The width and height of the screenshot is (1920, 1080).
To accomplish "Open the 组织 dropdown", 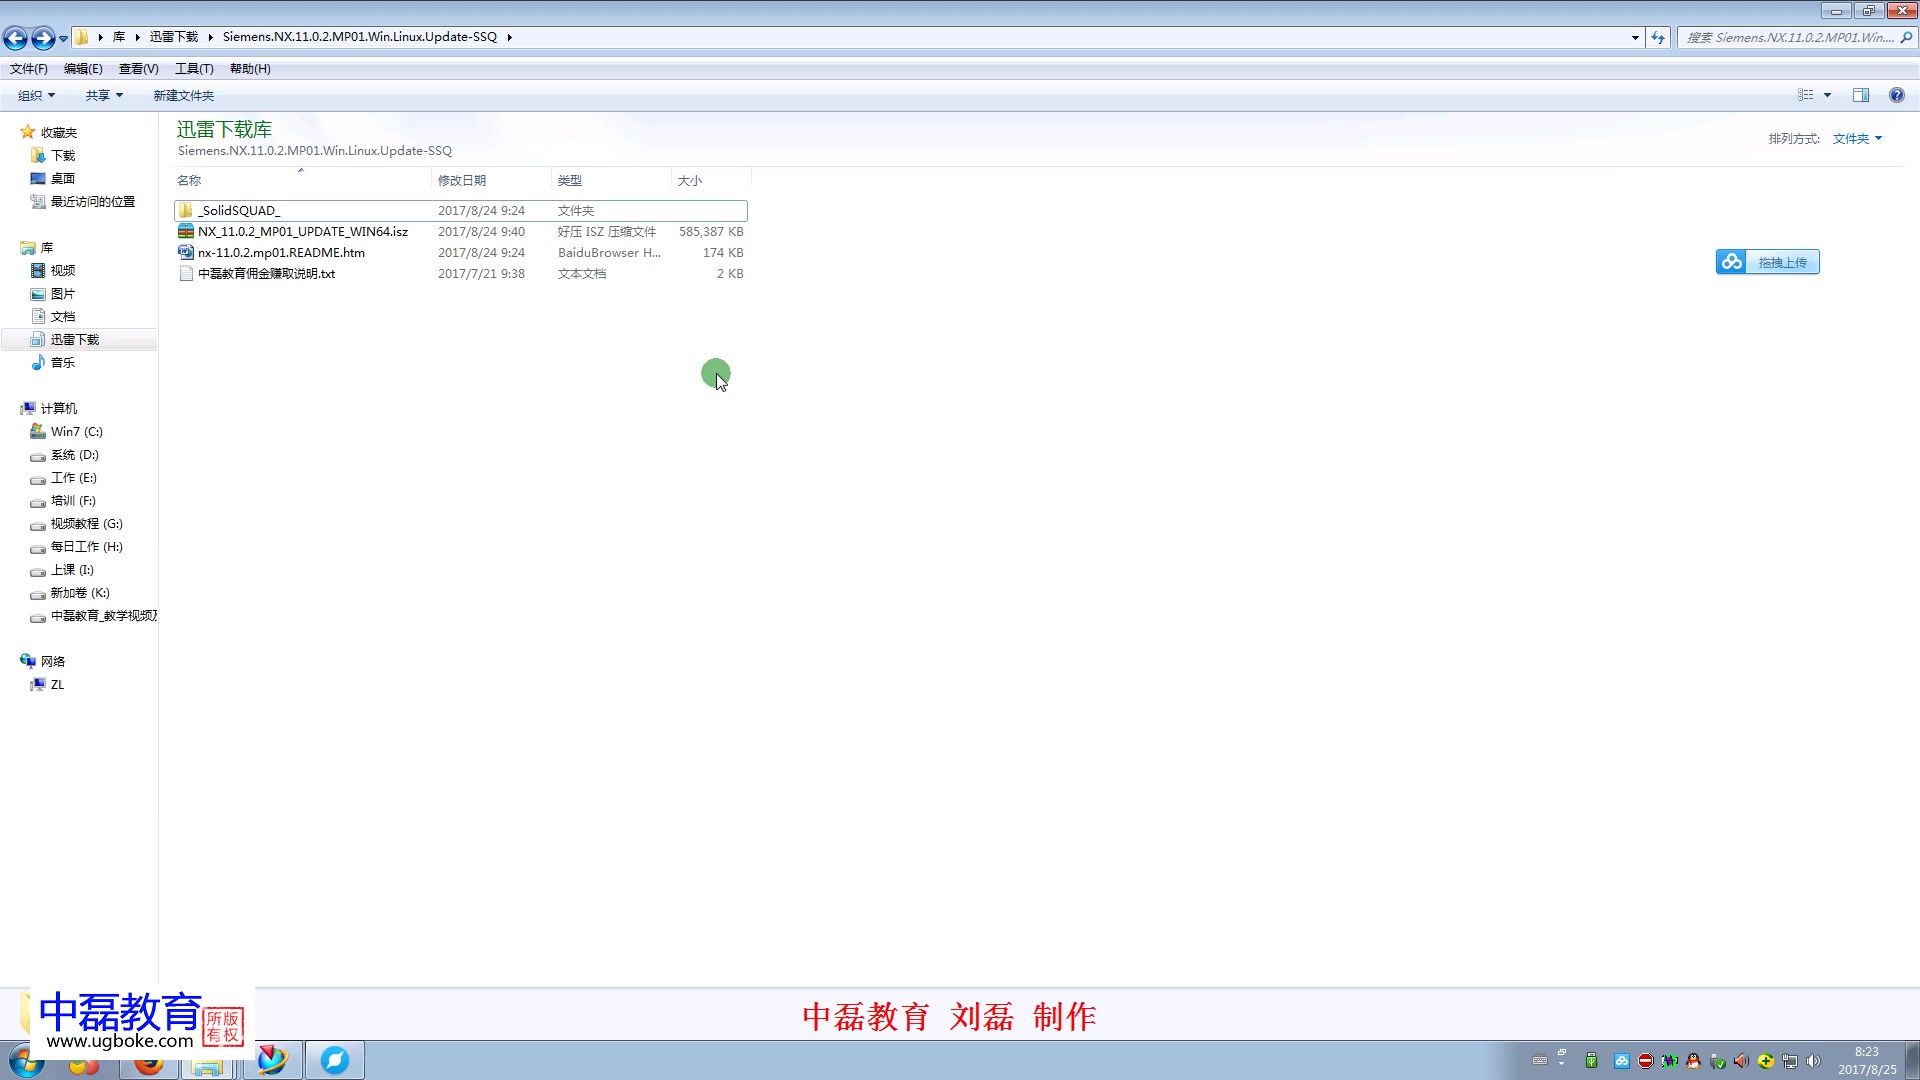I will pyautogui.click(x=36, y=95).
